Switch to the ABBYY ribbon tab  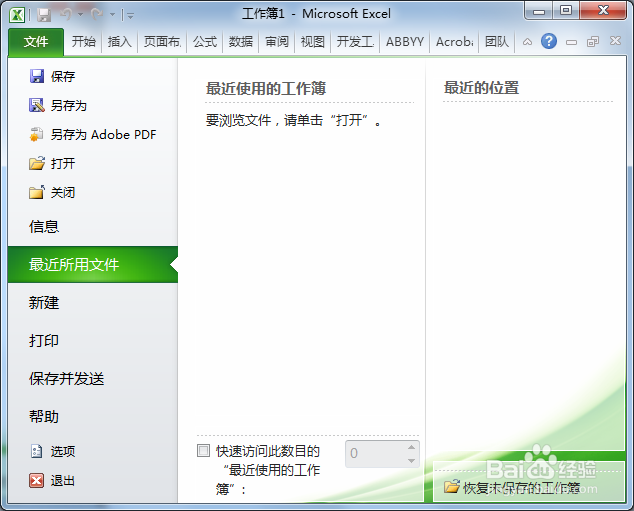click(x=405, y=42)
